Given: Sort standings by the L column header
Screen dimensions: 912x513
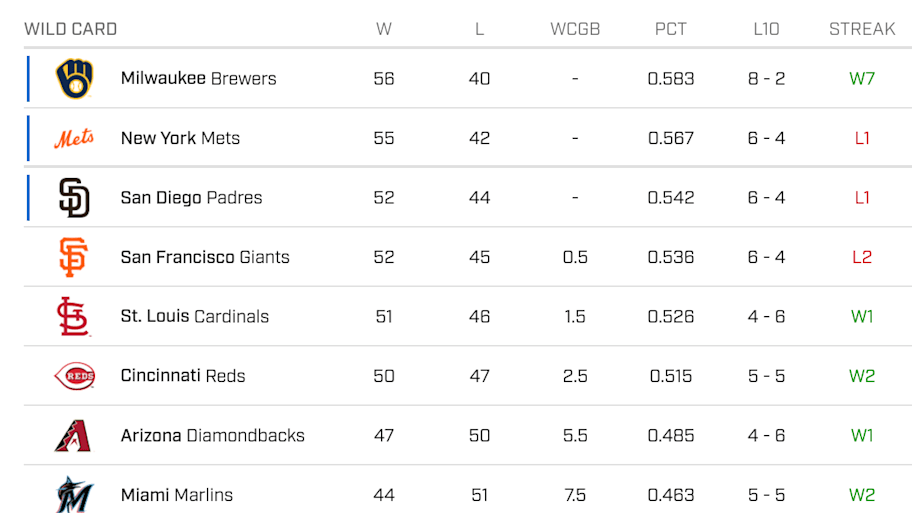Looking at the screenshot, I should click(x=479, y=29).
